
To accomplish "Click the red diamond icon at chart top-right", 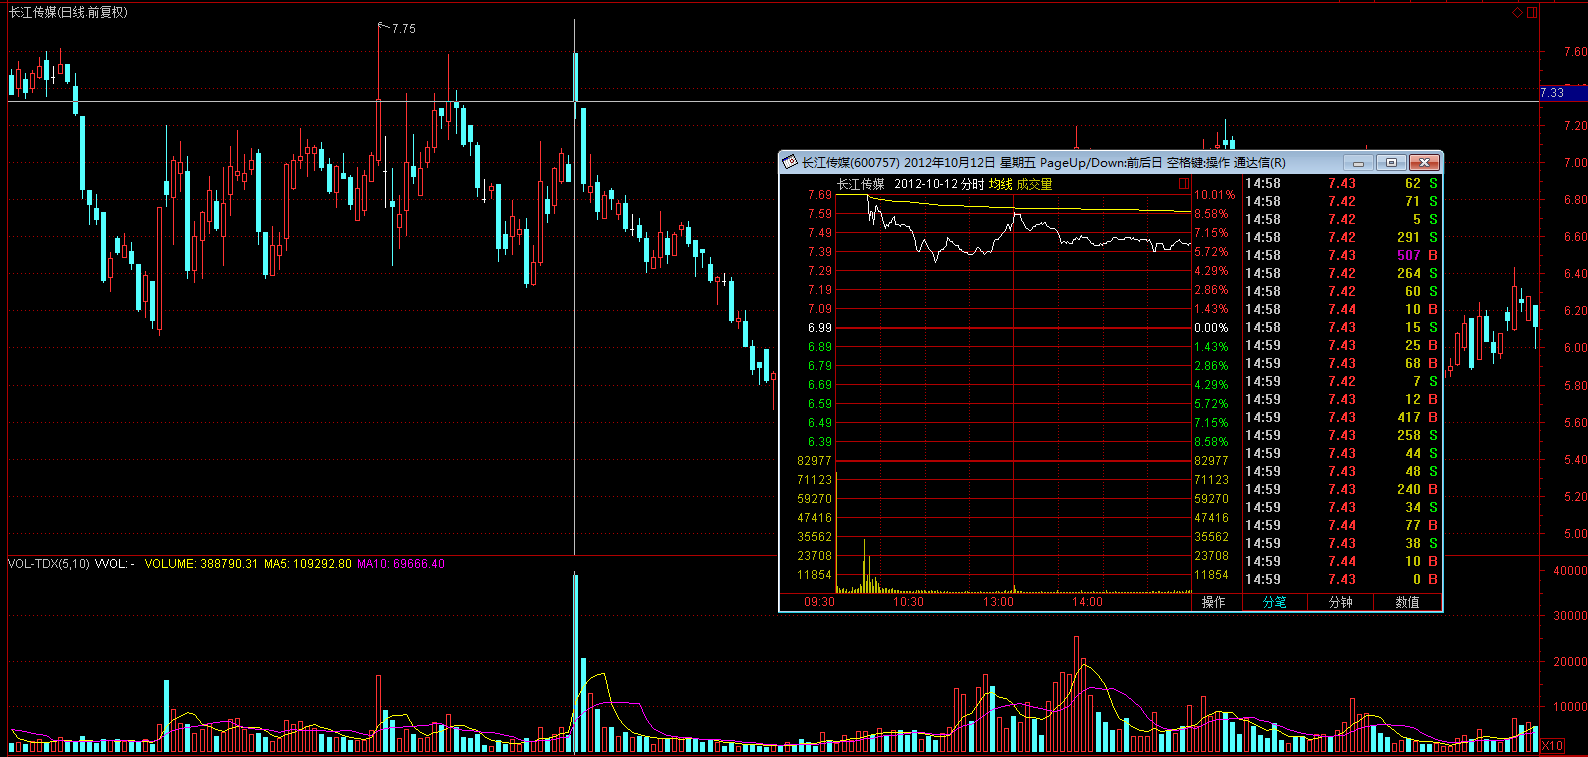I will (x=1517, y=12).
